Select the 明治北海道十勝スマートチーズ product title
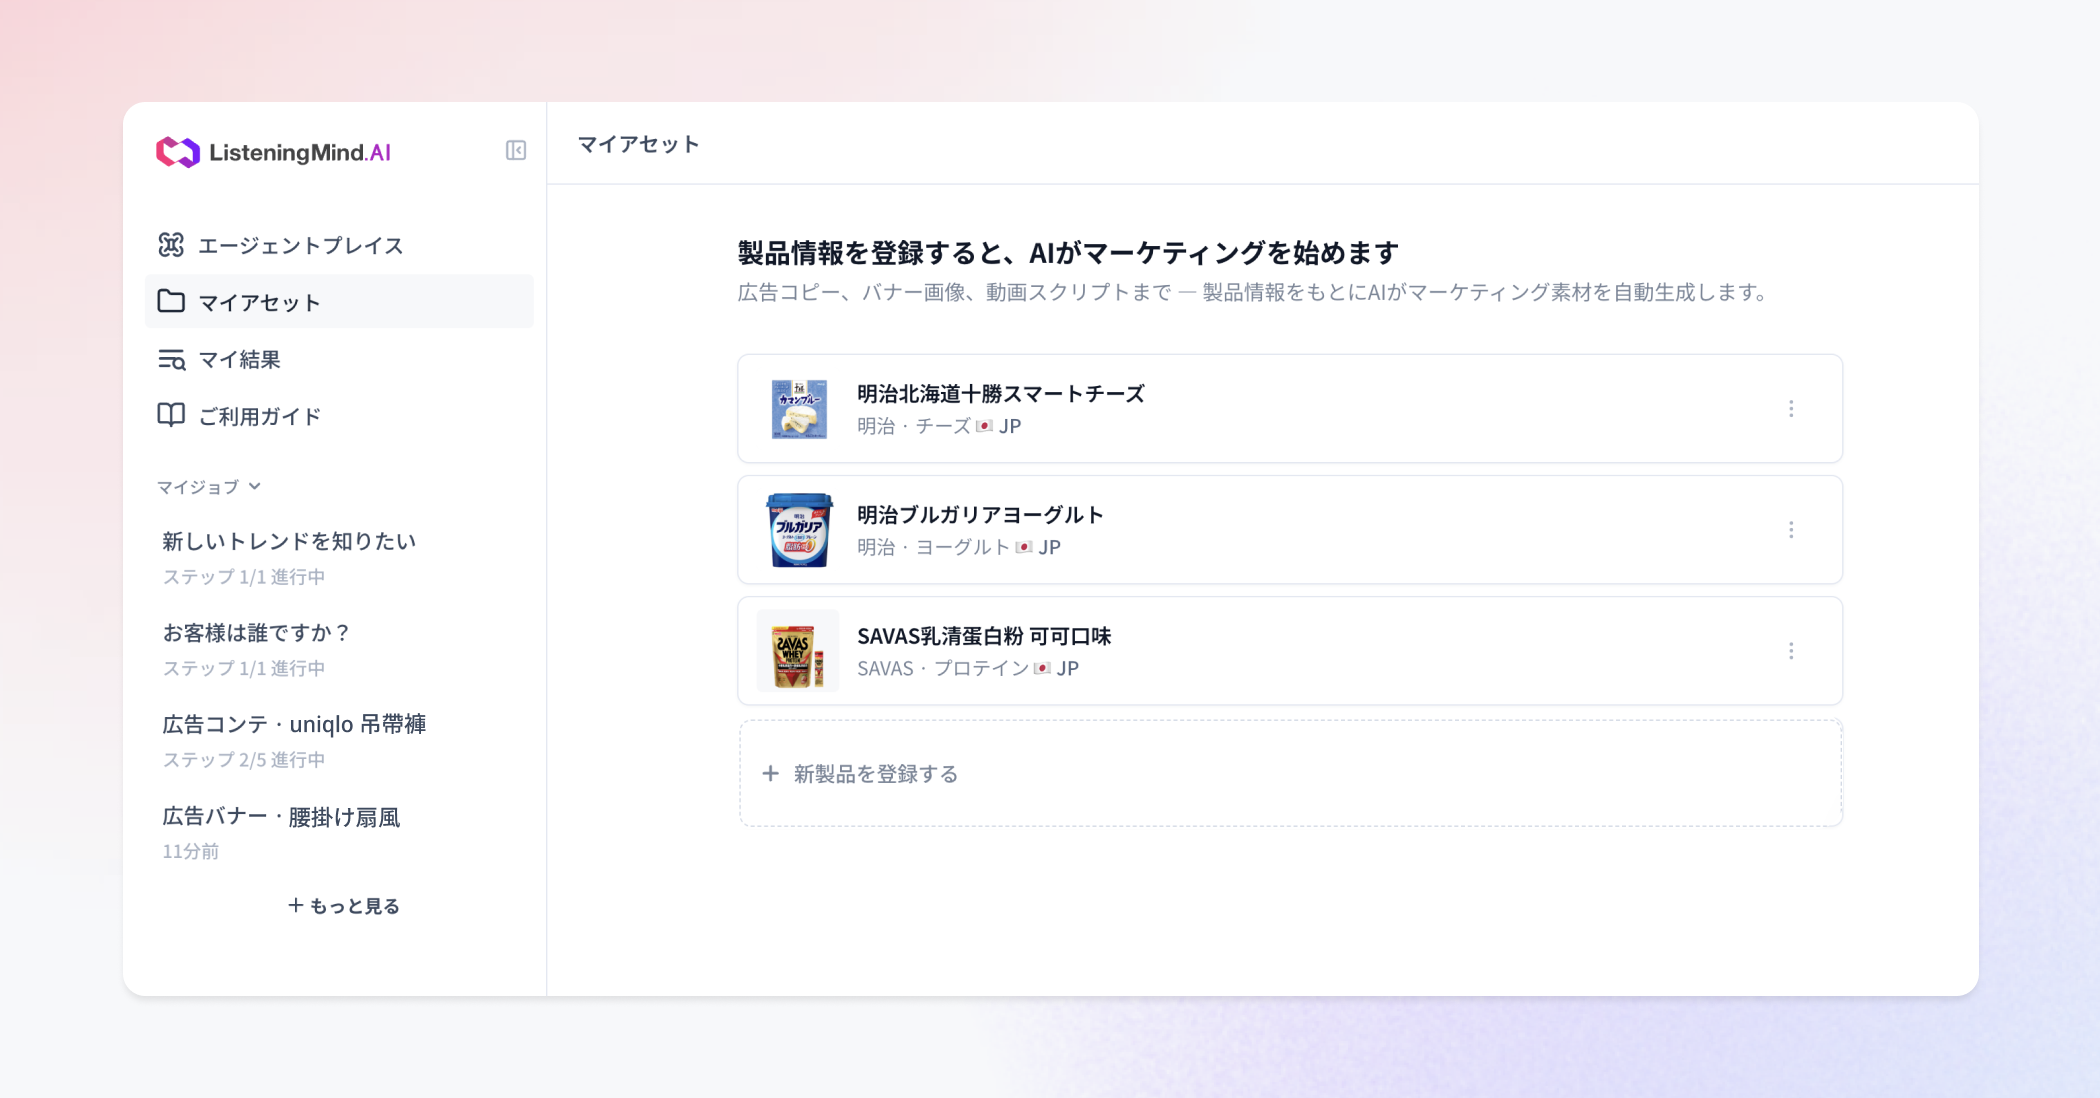 pos(1001,394)
